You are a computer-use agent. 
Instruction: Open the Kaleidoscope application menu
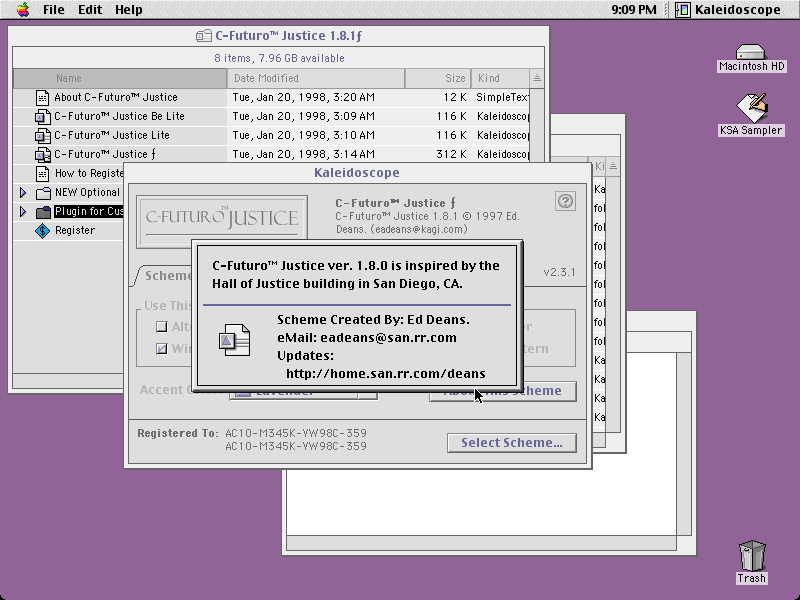tap(729, 10)
